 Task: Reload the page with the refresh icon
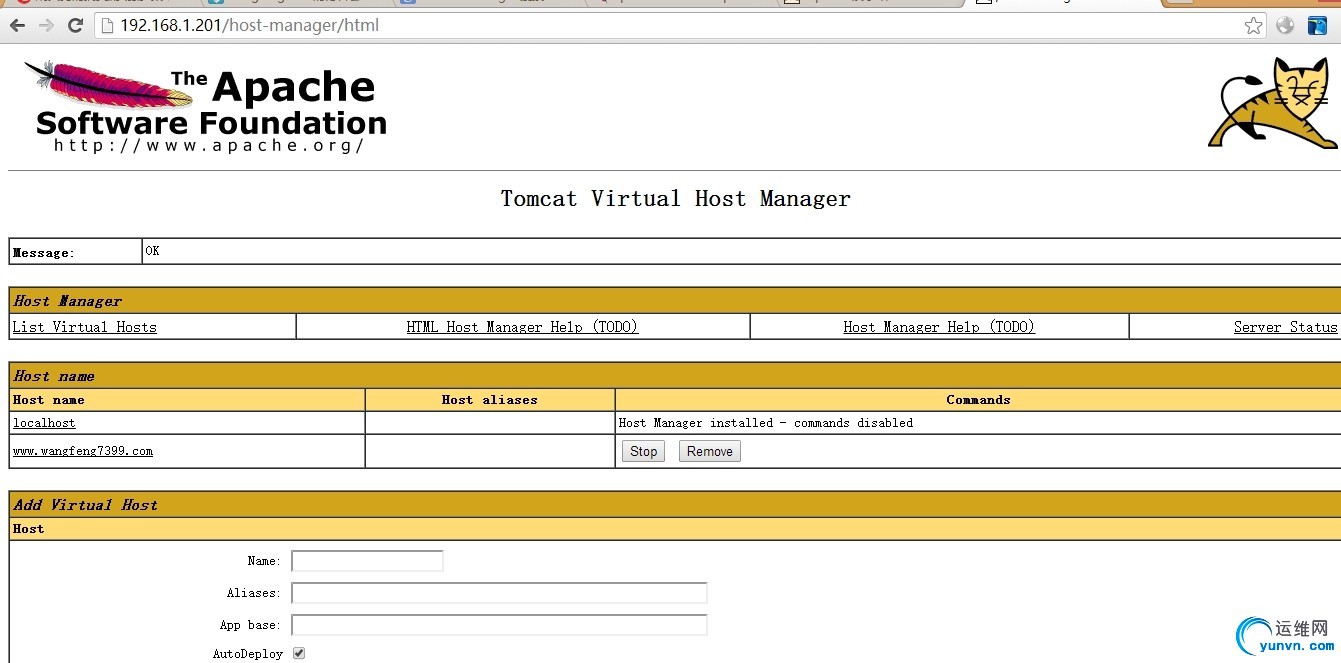(x=75, y=26)
